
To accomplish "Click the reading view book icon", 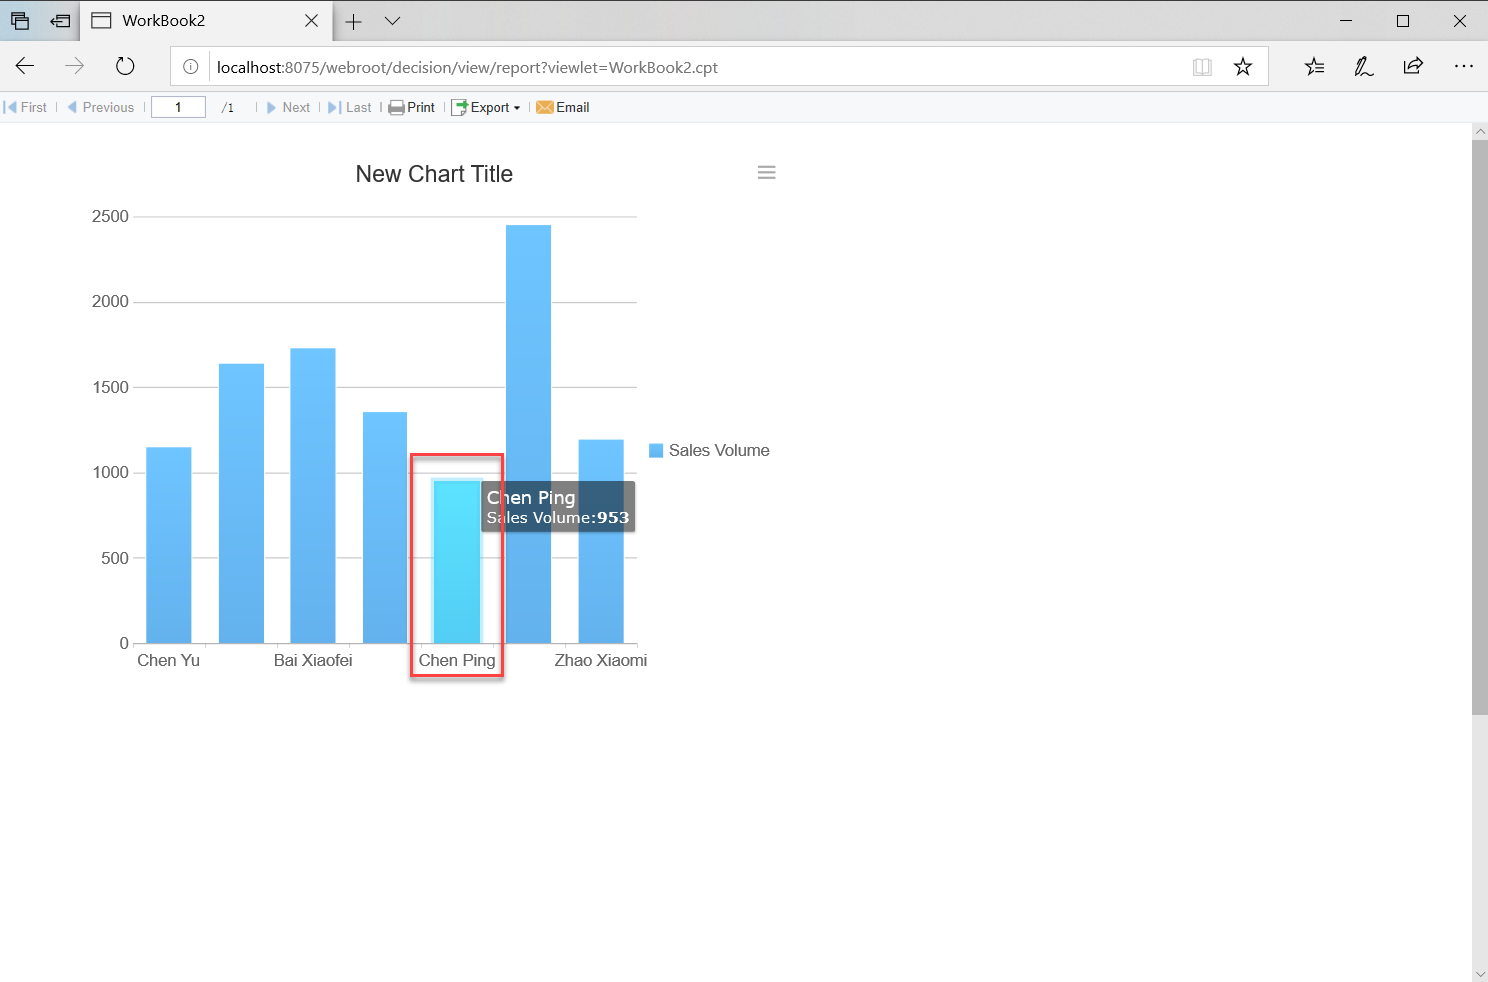I will coord(1202,66).
